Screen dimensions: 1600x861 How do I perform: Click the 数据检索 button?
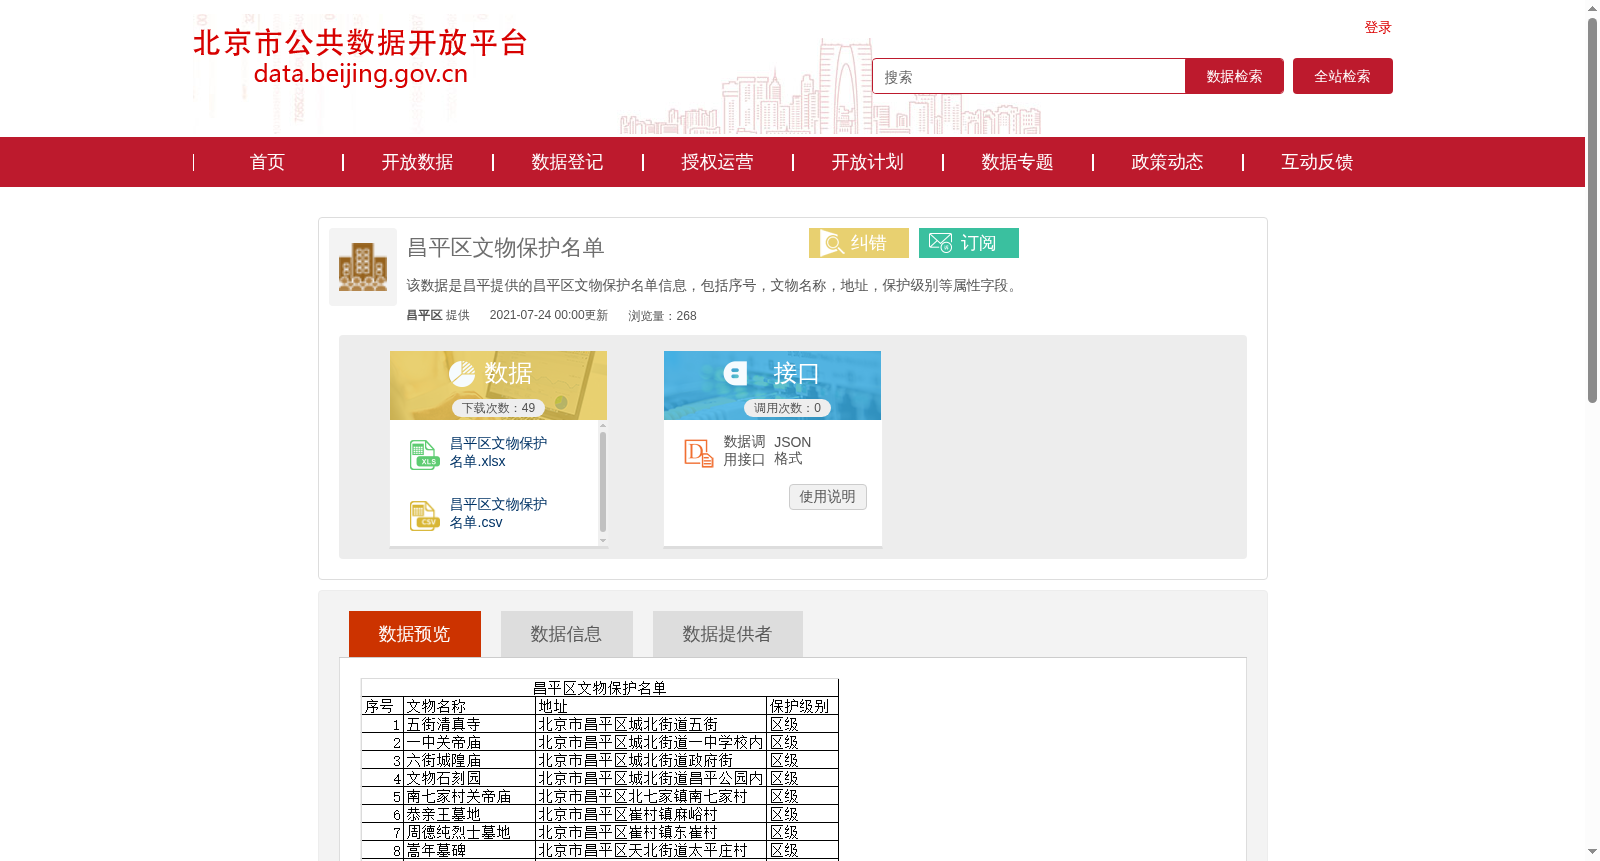tap(1234, 76)
